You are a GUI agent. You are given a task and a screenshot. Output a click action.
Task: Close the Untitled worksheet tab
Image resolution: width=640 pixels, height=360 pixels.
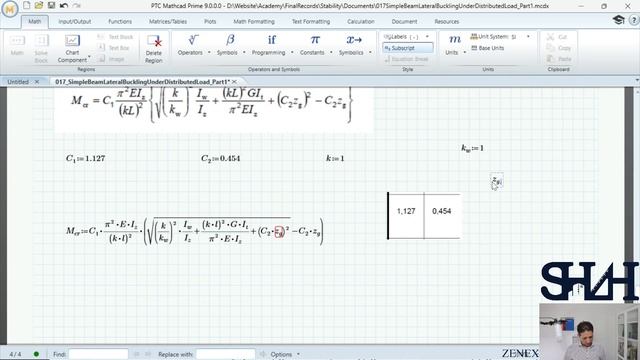(37, 82)
